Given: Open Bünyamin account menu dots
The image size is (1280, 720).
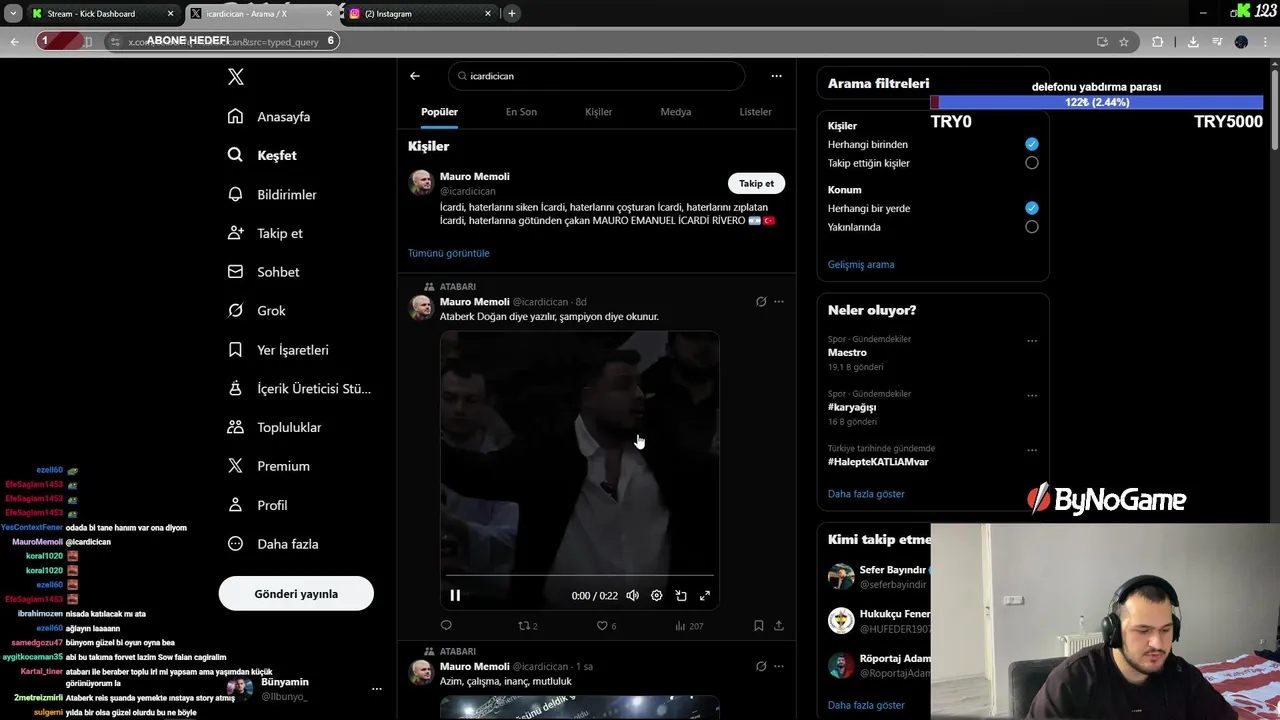Looking at the screenshot, I should pyautogui.click(x=377, y=689).
